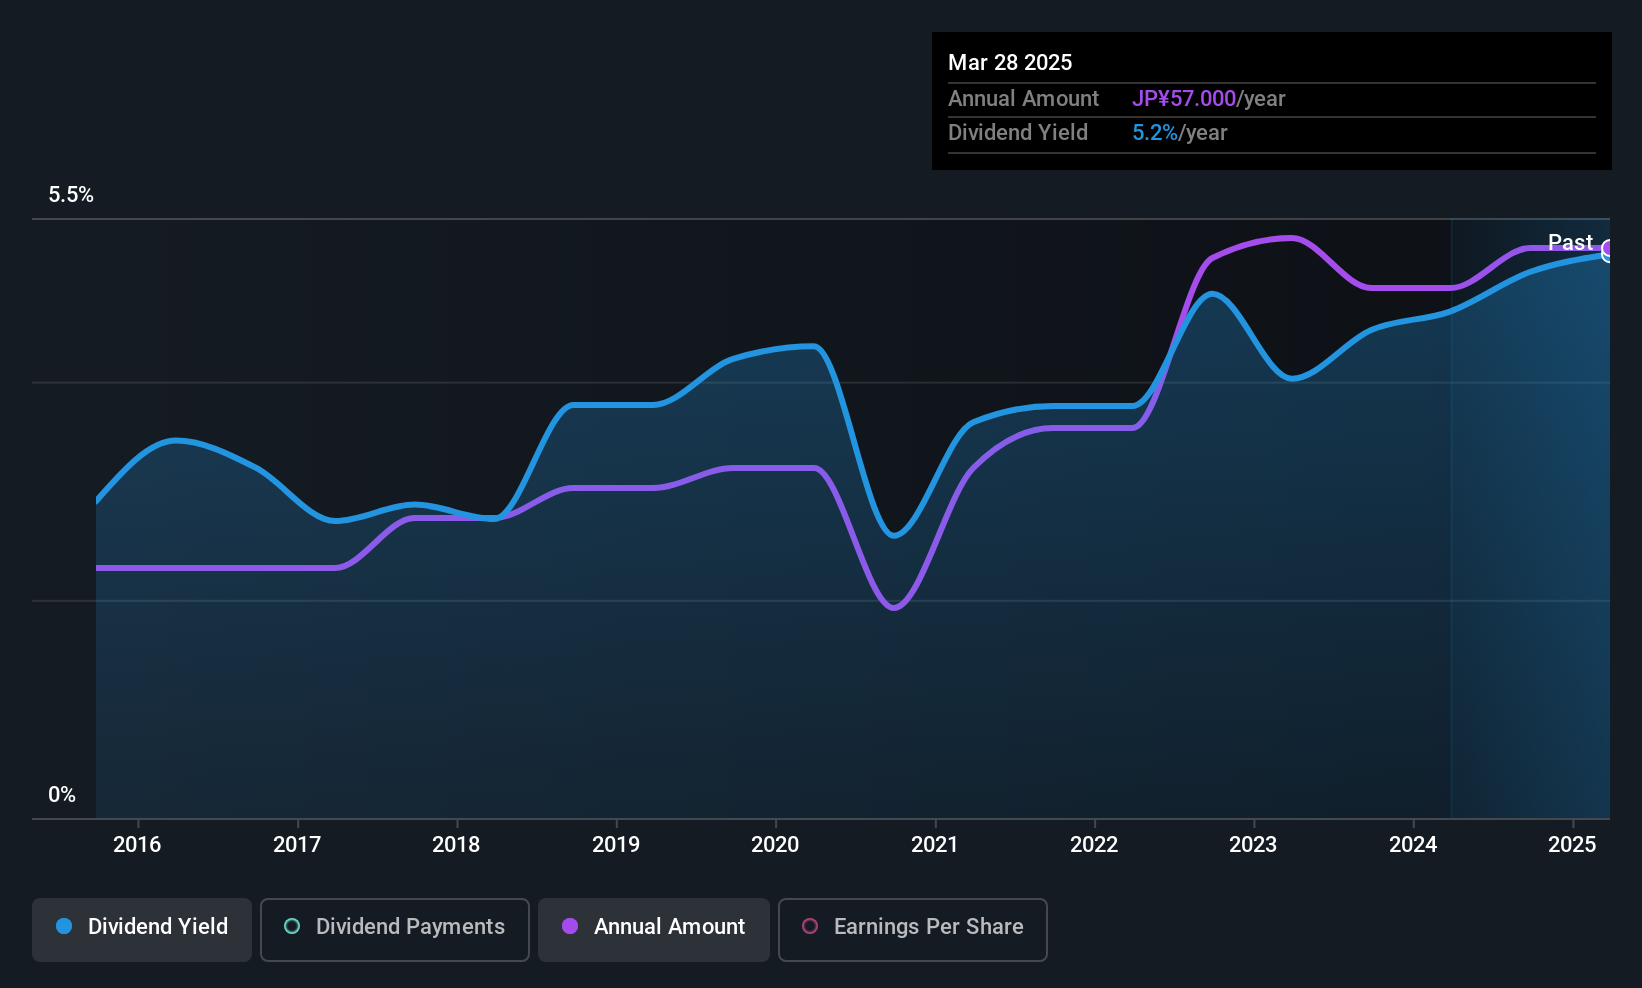This screenshot has height=988, width=1642.
Task: Click the 2024 year label
Action: tap(1413, 845)
